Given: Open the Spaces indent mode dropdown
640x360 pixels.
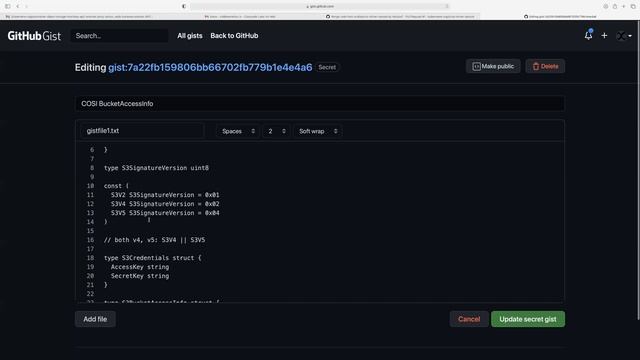Looking at the screenshot, I should pos(238,131).
